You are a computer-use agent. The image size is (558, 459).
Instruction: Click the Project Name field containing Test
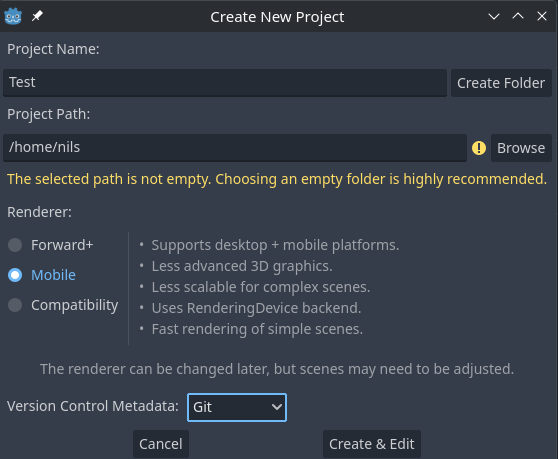pos(225,83)
